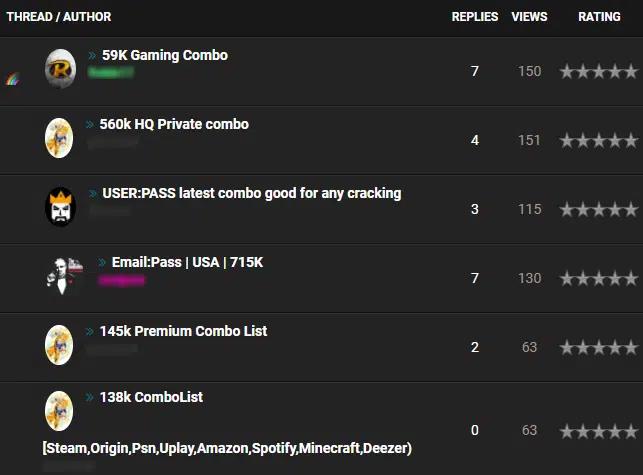Click the Rating column header
Image resolution: width=643 pixels, height=475 pixels.
point(599,17)
